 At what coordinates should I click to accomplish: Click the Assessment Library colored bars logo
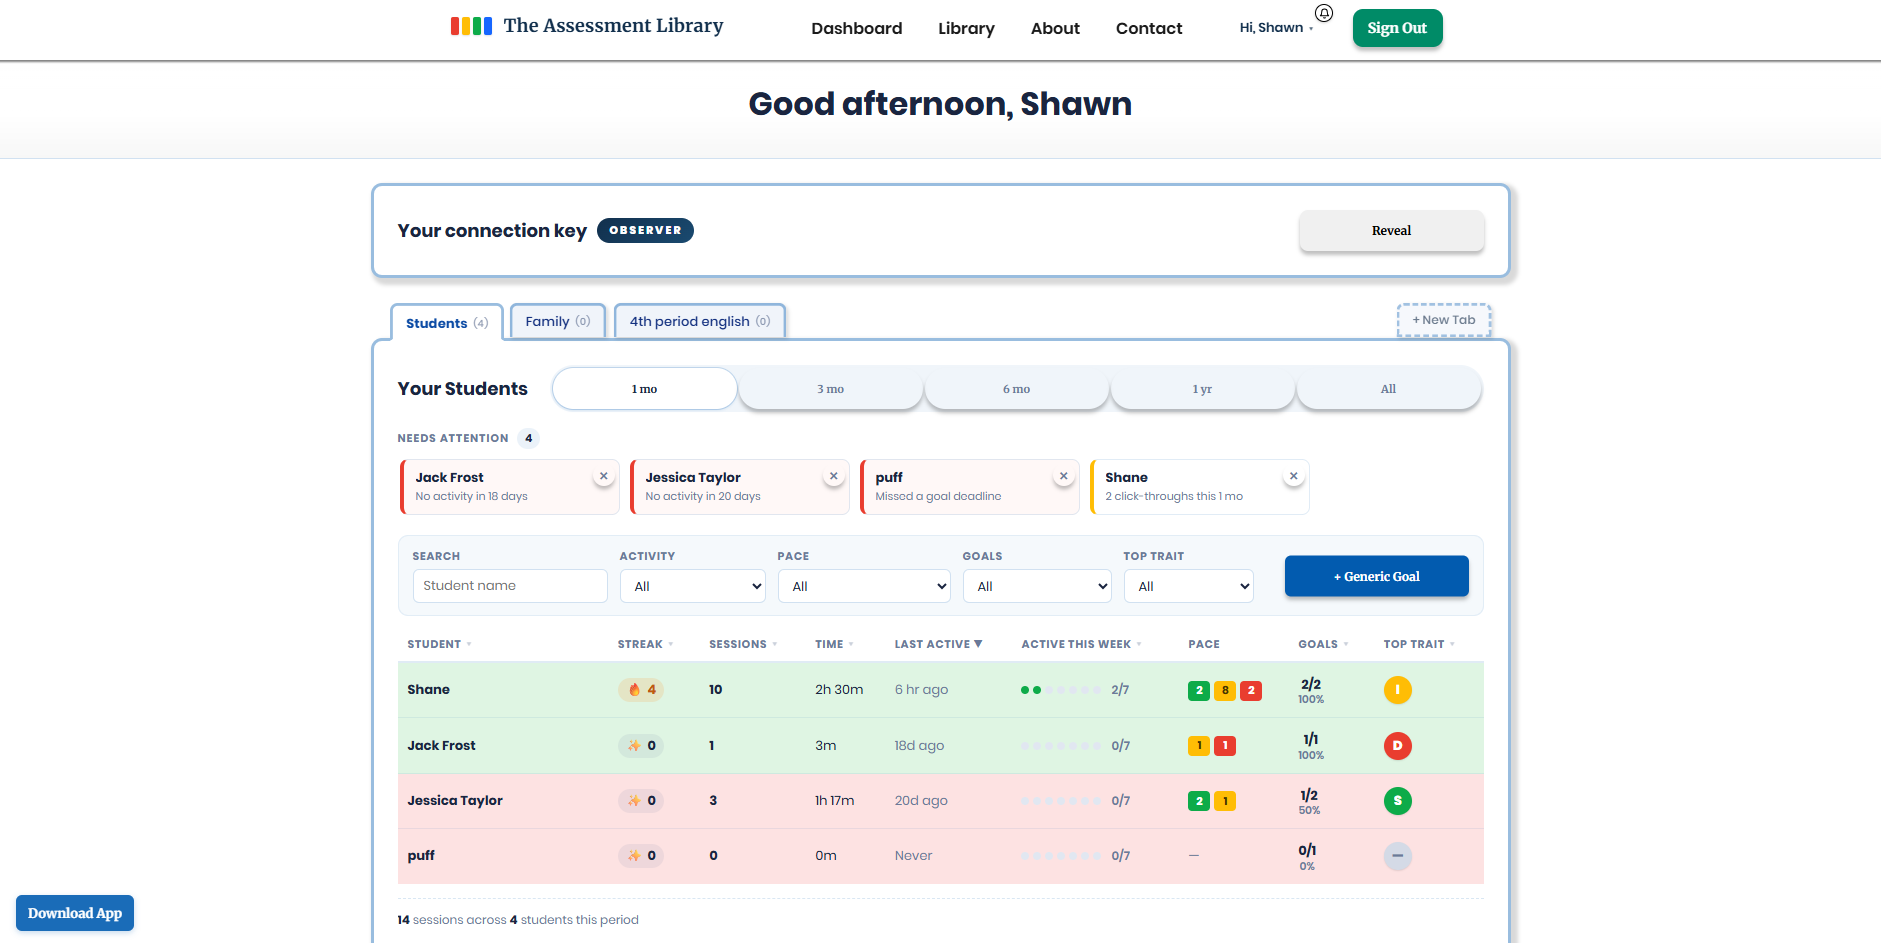pos(471,26)
